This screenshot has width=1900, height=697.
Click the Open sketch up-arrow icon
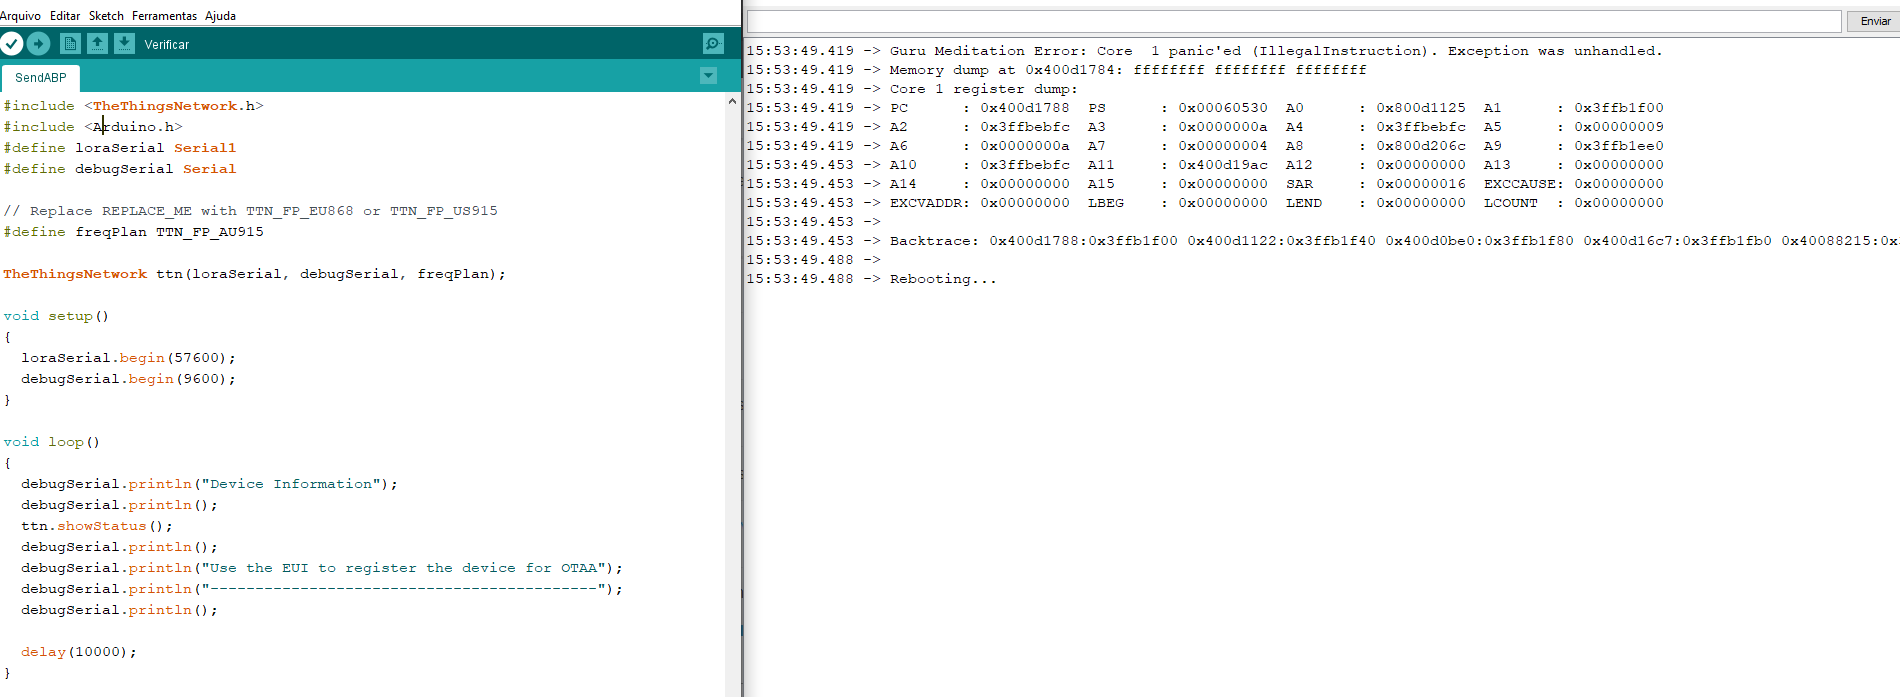pyautogui.click(x=97, y=44)
